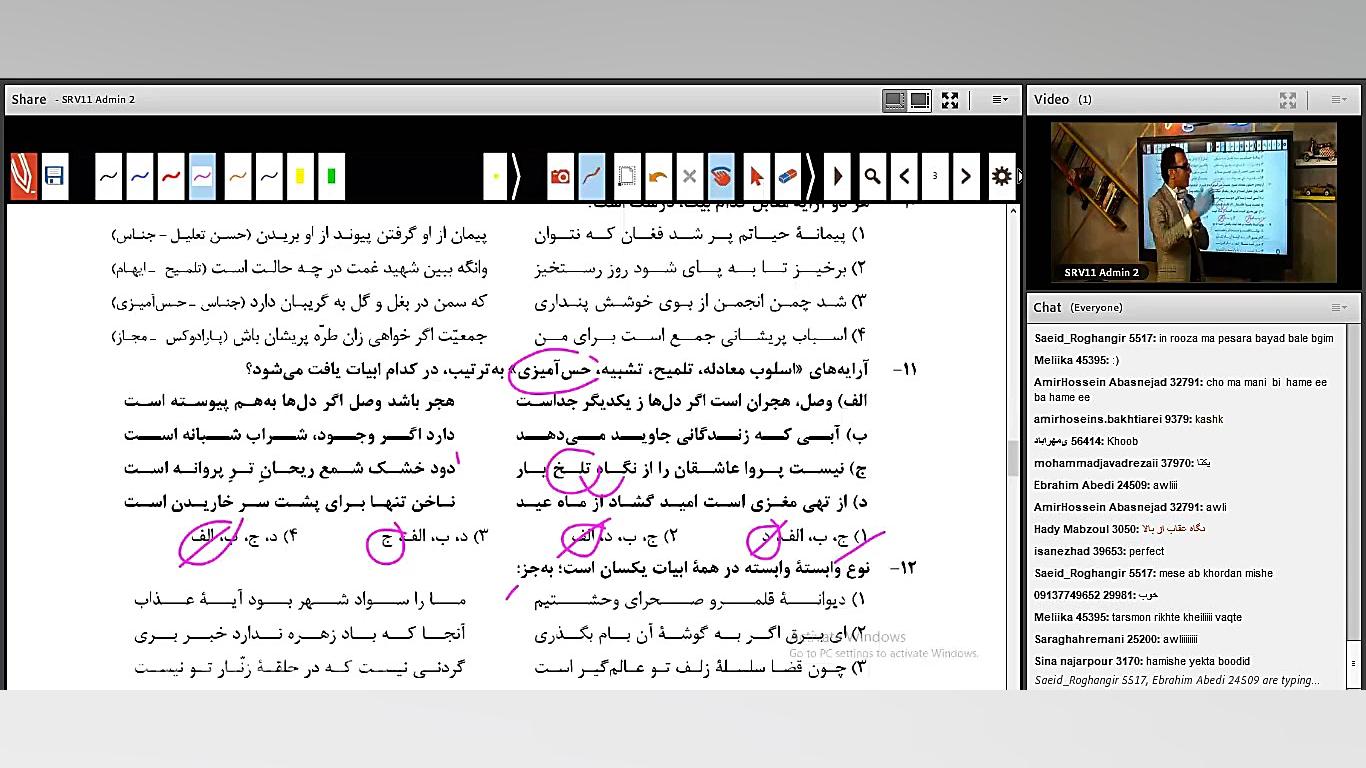Enable the pointer arrow tool
This screenshot has width=1366, height=768.
(755, 176)
